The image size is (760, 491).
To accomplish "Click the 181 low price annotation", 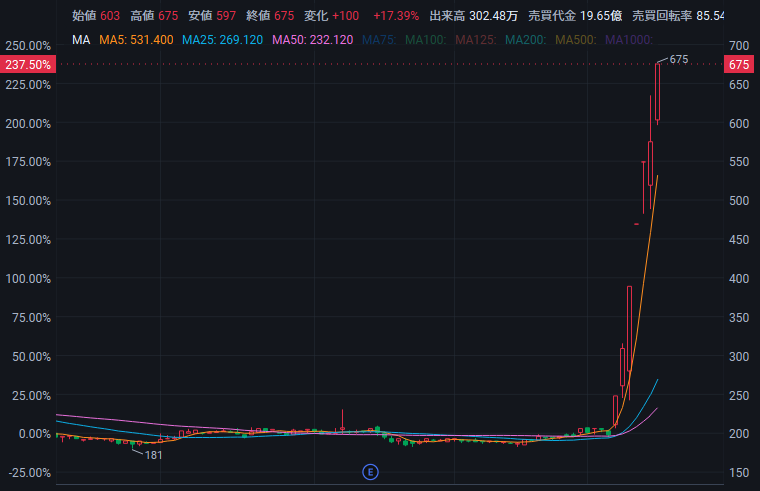I will (154, 455).
